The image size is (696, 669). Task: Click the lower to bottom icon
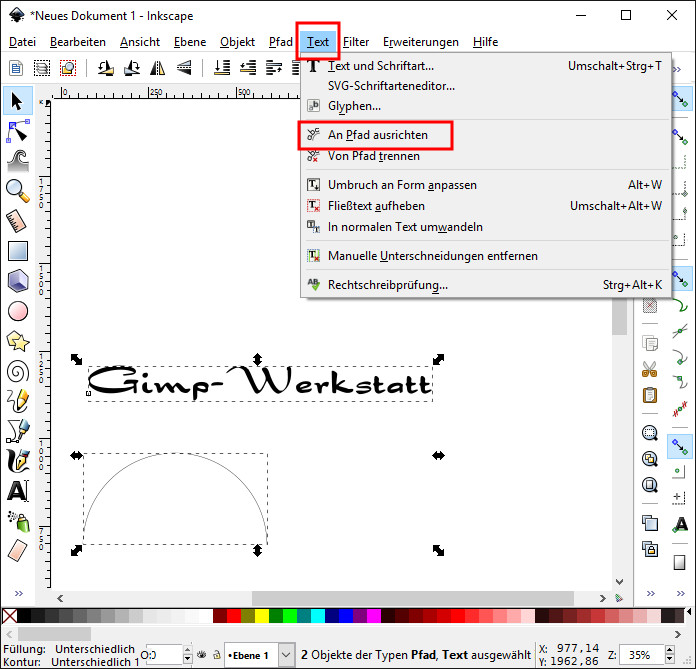click(222, 68)
